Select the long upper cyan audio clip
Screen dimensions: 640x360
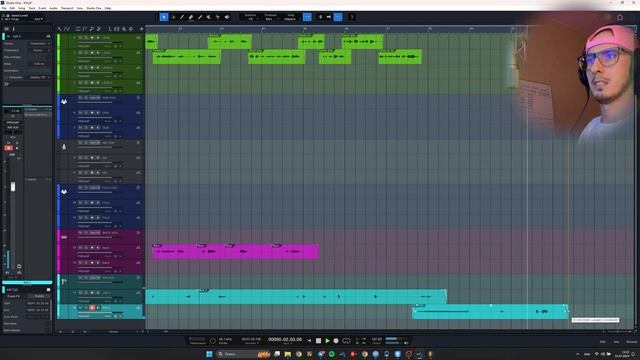(296, 296)
